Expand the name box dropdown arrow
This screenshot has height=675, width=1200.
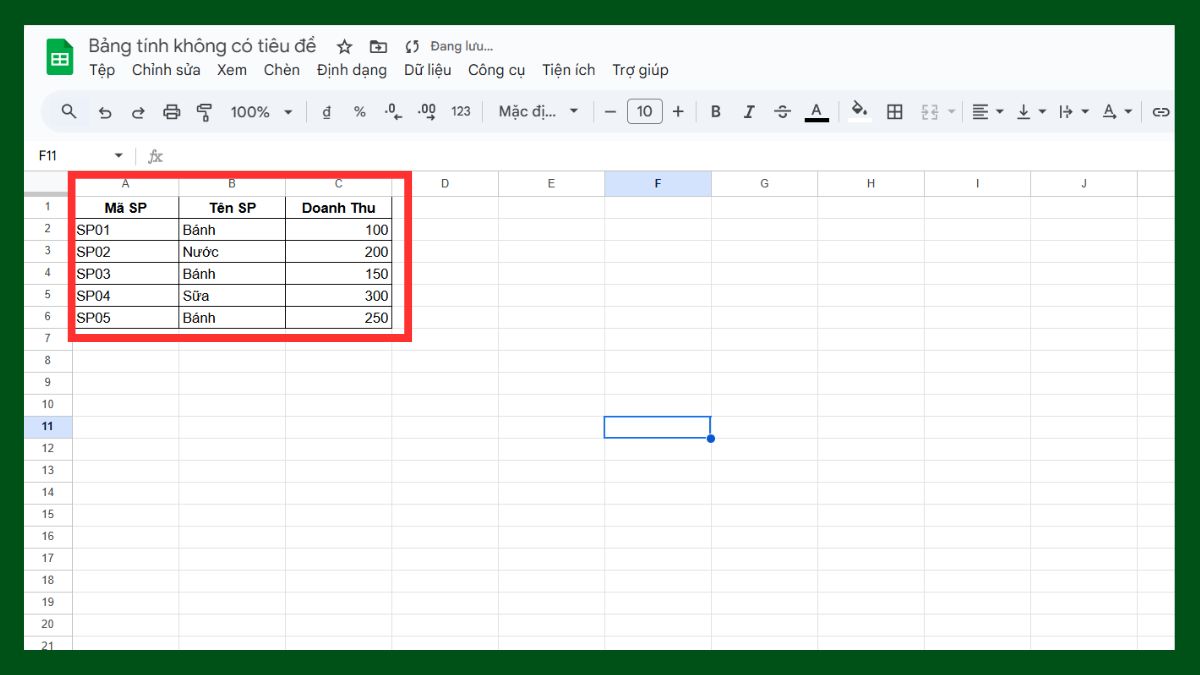(x=119, y=156)
